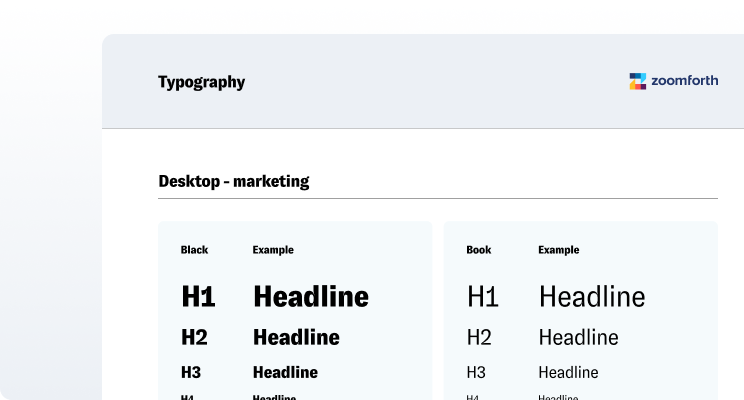744x400 pixels.
Task: Click the Example label in the Book card
Action: click(x=559, y=250)
